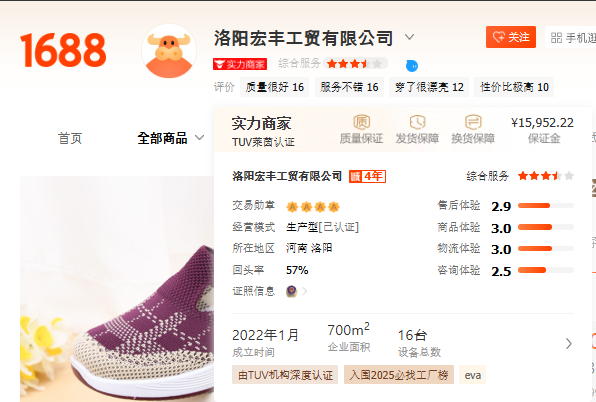Viewport: 596px width, 402px height.
Task: Click the purple knit shoe product image
Action: pyautogui.click(x=117, y=289)
